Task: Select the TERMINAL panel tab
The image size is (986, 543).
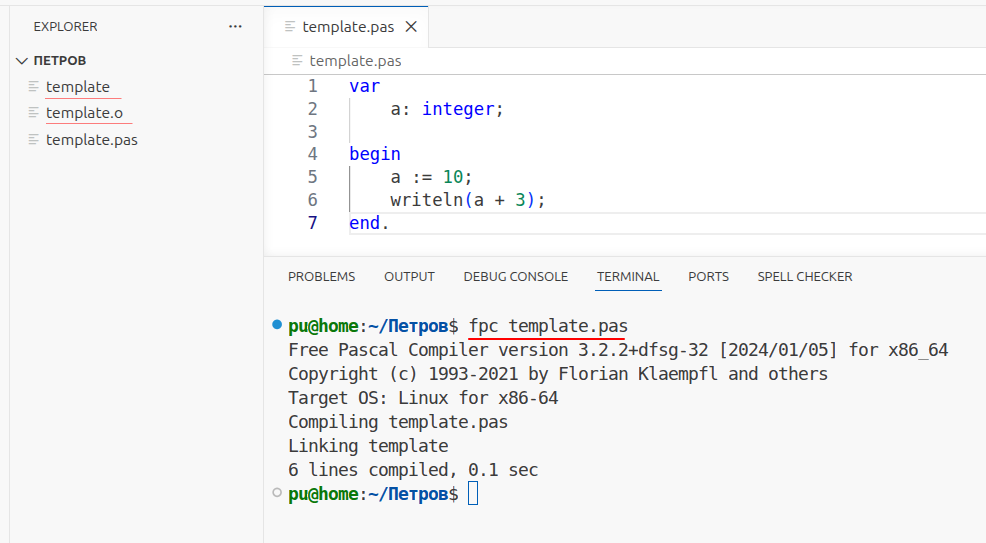Action: pyautogui.click(x=628, y=277)
